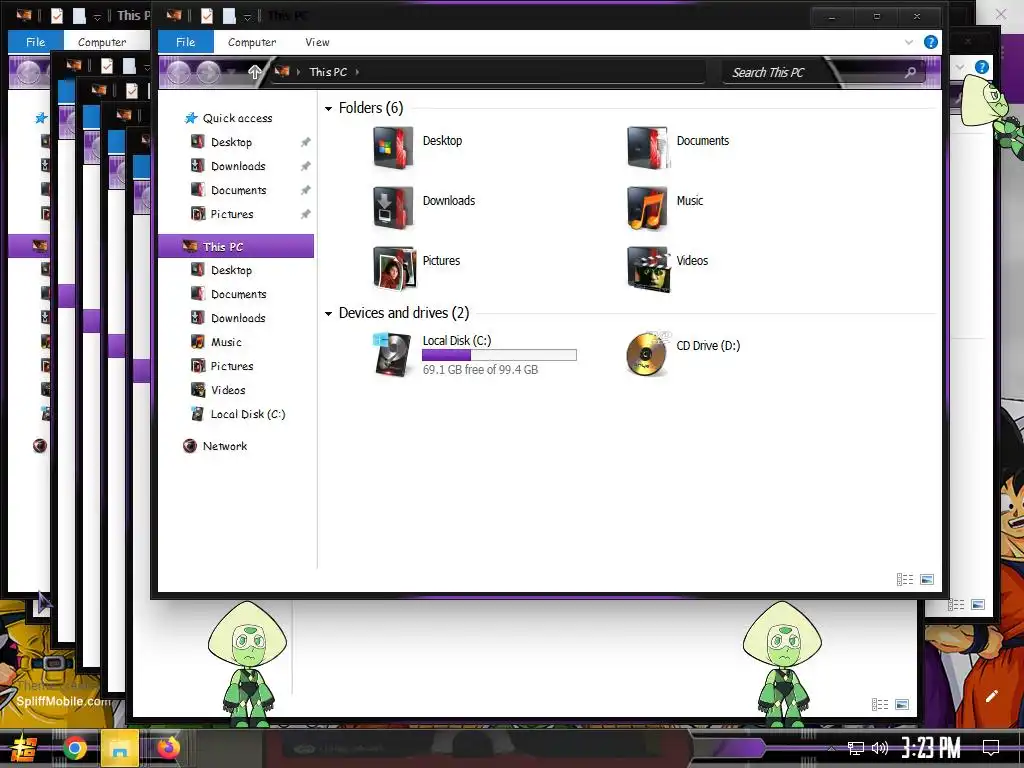Go up one level with the Up arrow

[255, 72]
